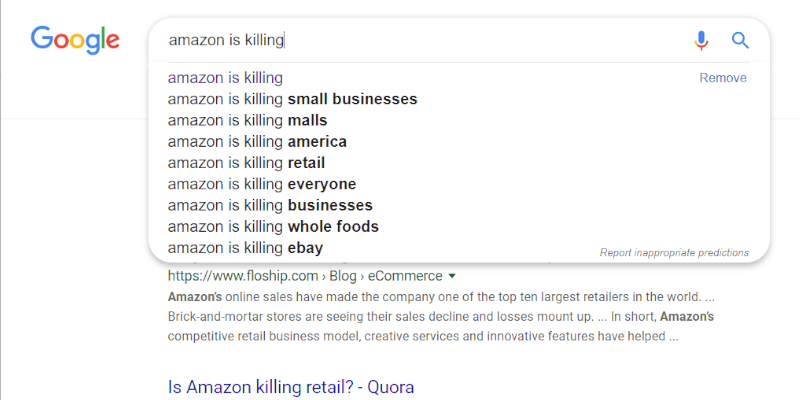800x400 pixels.
Task: Click the floship.com URL breadcrumb
Action: (x=243, y=276)
